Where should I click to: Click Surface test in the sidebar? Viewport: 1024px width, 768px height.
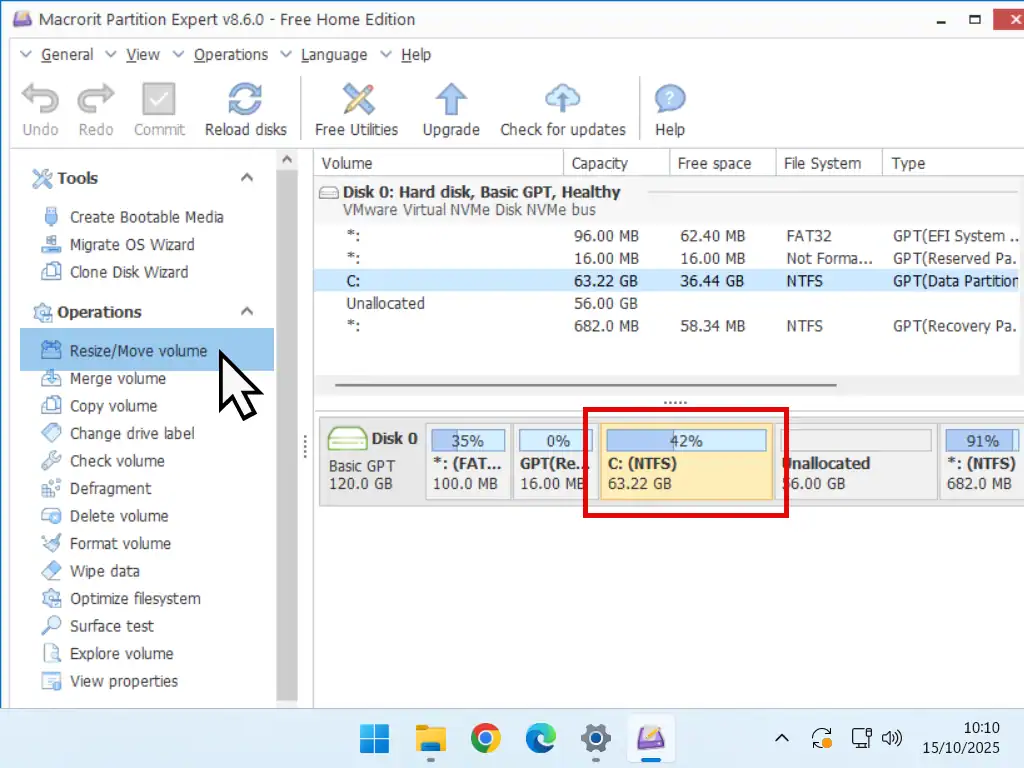(x=111, y=626)
